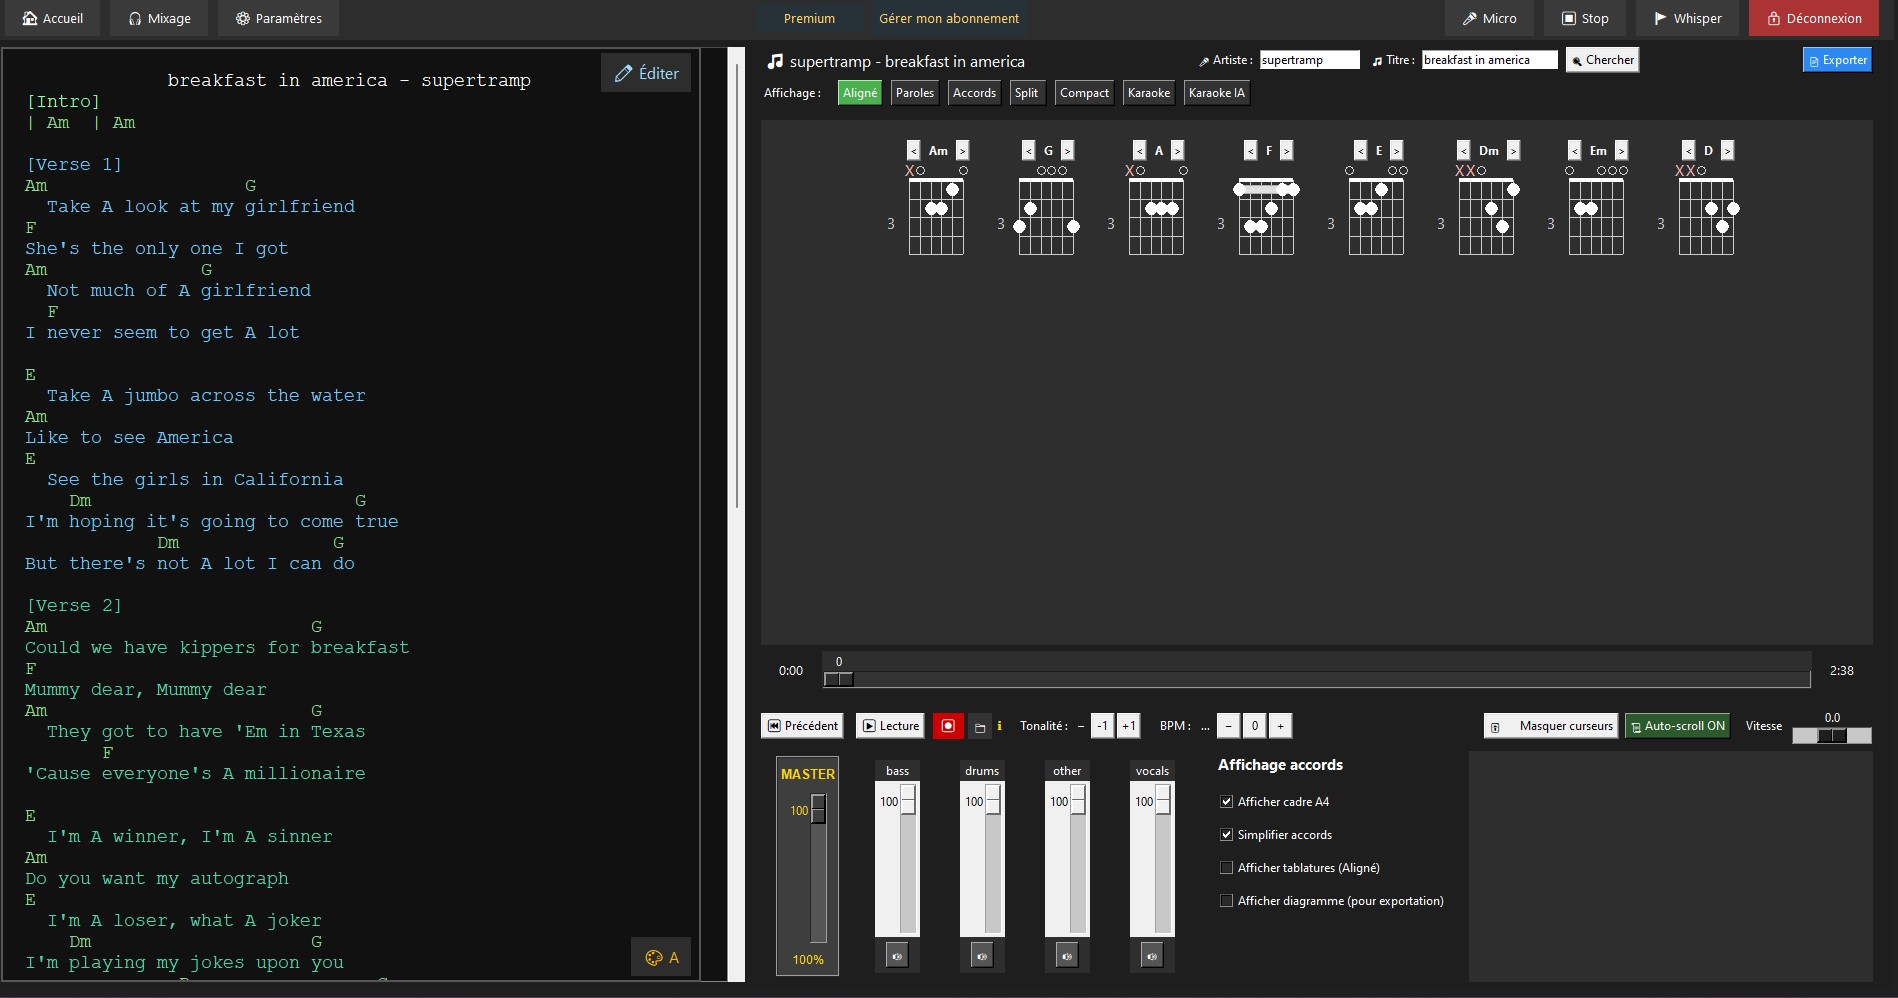
Task: Open Premium page
Action: [809, 18]
